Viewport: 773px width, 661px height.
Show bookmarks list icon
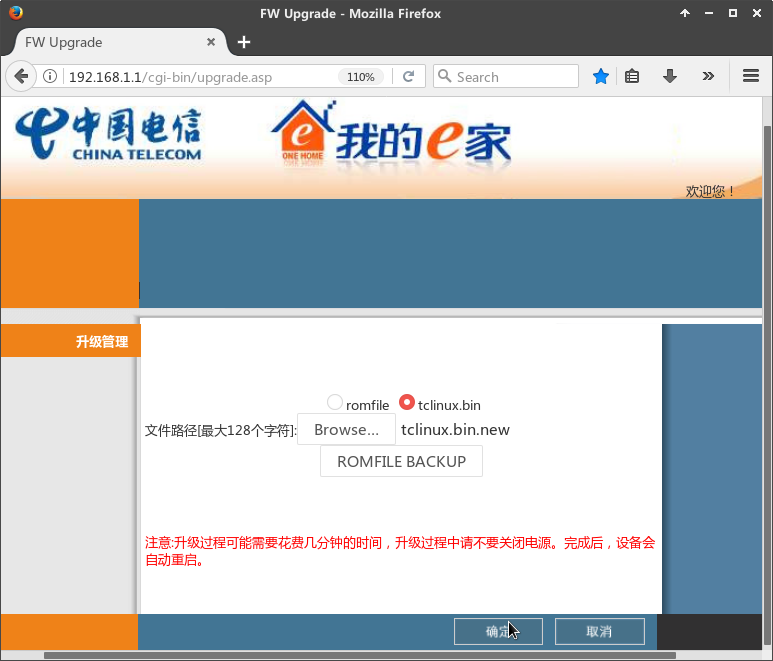(632, 76)
